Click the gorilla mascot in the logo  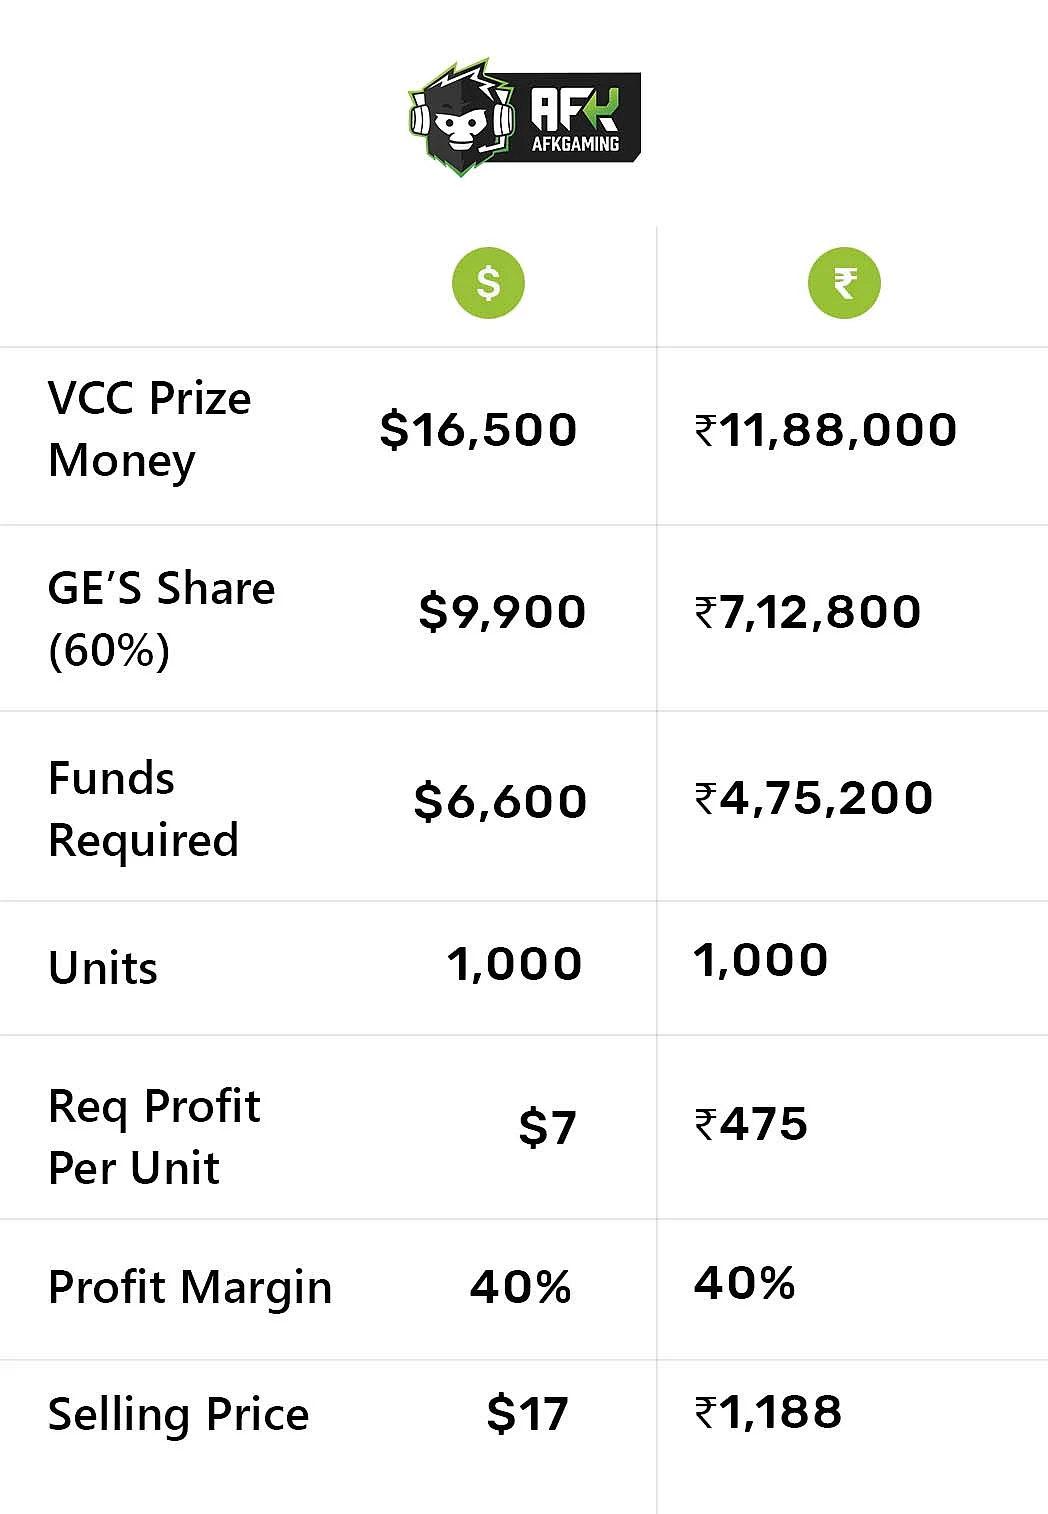coord(461,117)
